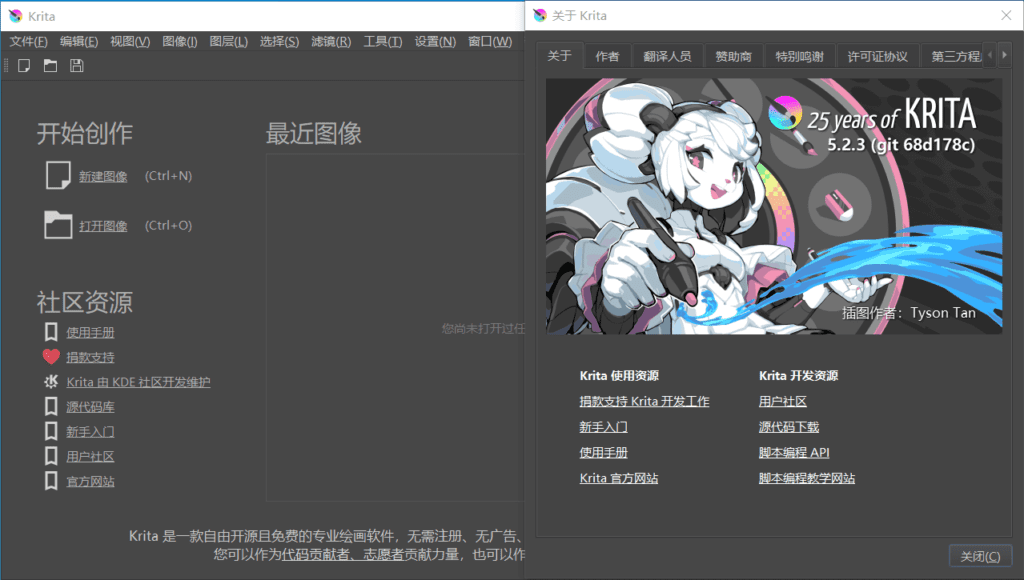Switch to the 作者 tab

point(607,57)
